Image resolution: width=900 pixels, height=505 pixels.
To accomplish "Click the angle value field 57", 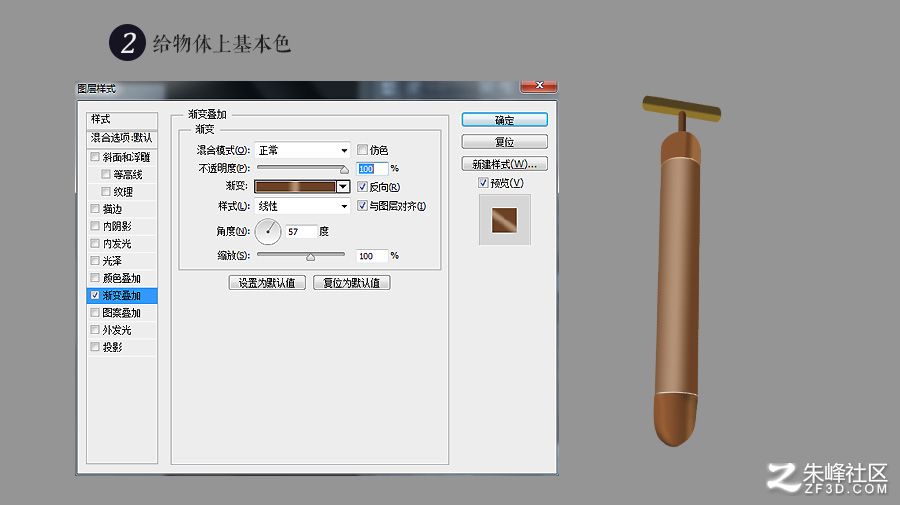I will pyautogui.click(x=301, y=231).
